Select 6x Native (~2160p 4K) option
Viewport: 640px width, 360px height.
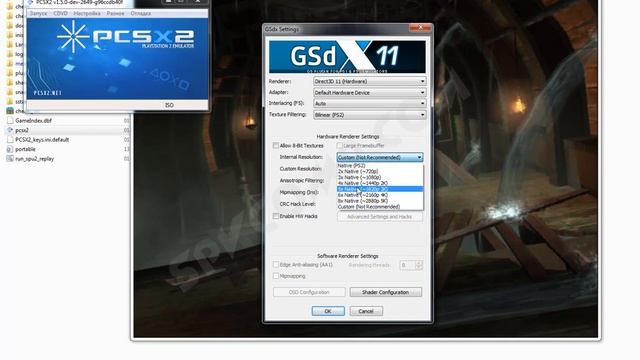click(380, 195)
